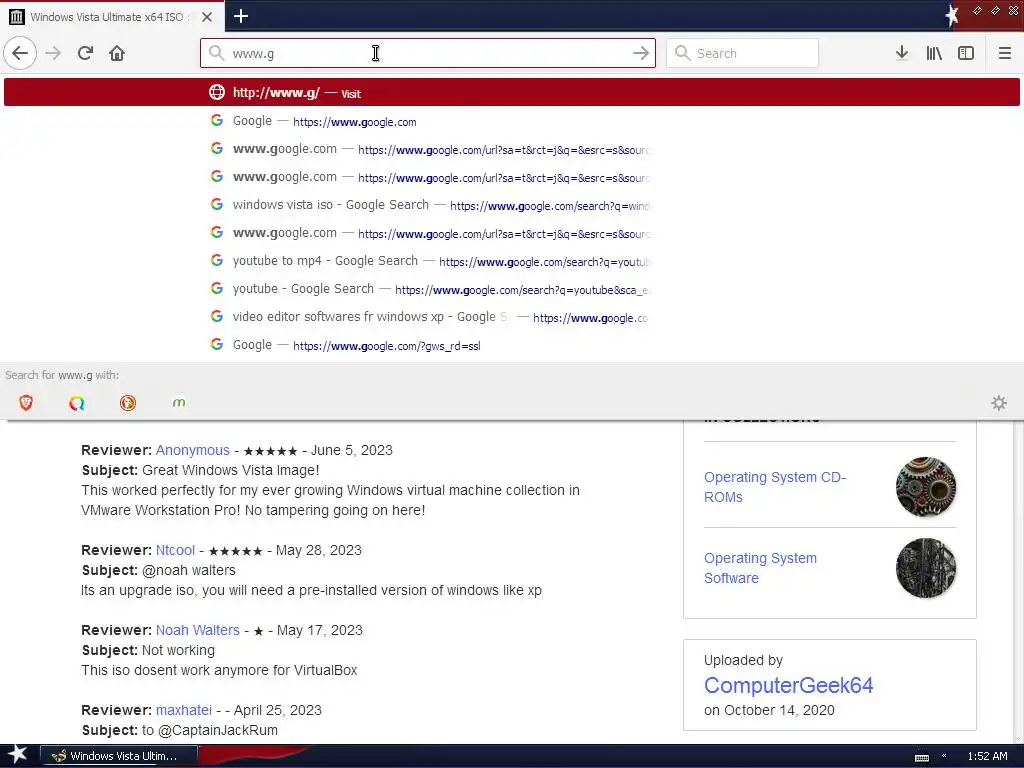The width and height of the screenshot is (1024, 768).
Task: Search www.g with Qwant colorful Q icon
Action: (77, 403)
